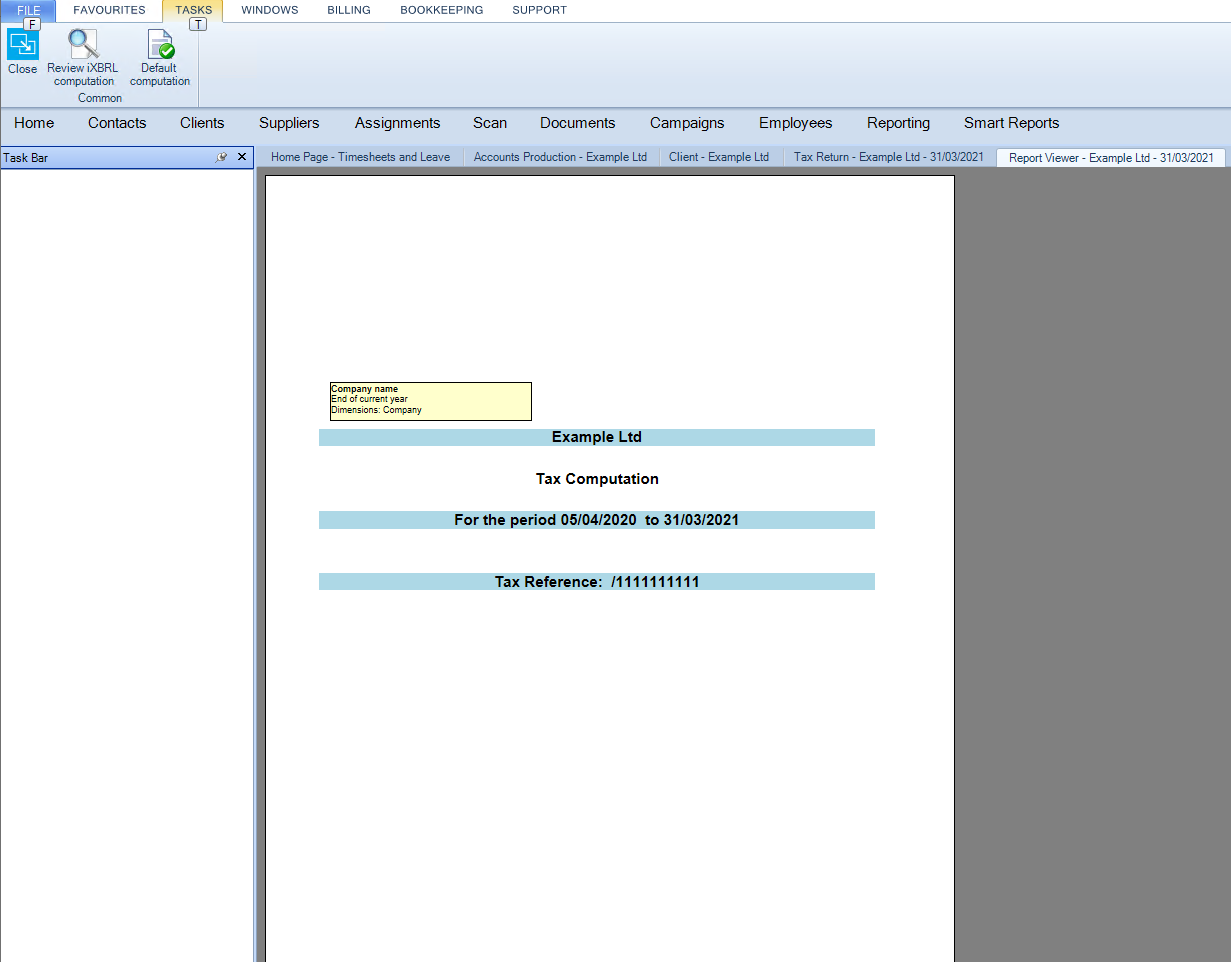Screen dimensions: 1231x962
Task: Open Assignments in navigation bar
Action: pos(397,123)
